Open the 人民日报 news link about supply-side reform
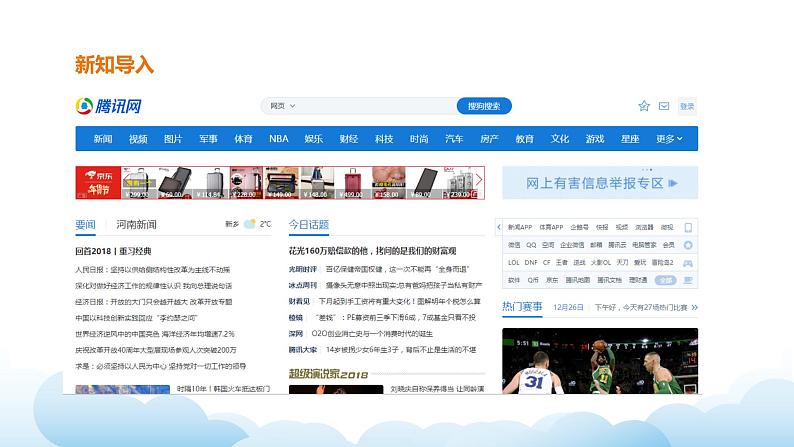The width and height of the screenshot is (794, 447). click(x=152, y=270)
